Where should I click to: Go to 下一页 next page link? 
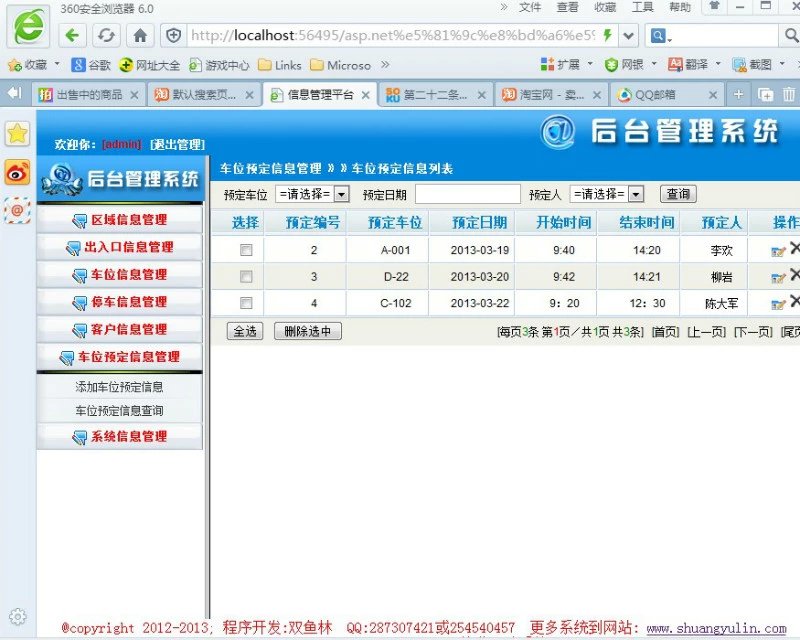coord(753,332)
